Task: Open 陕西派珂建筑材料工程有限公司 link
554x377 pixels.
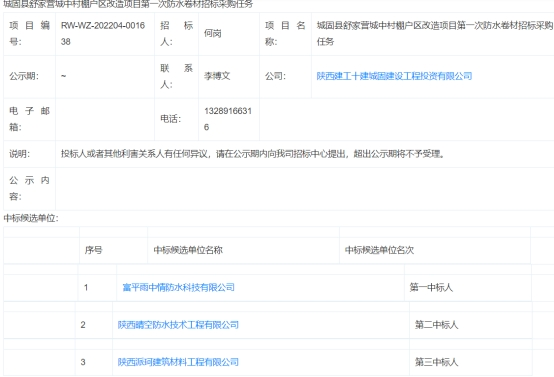Action: [178, 362]
